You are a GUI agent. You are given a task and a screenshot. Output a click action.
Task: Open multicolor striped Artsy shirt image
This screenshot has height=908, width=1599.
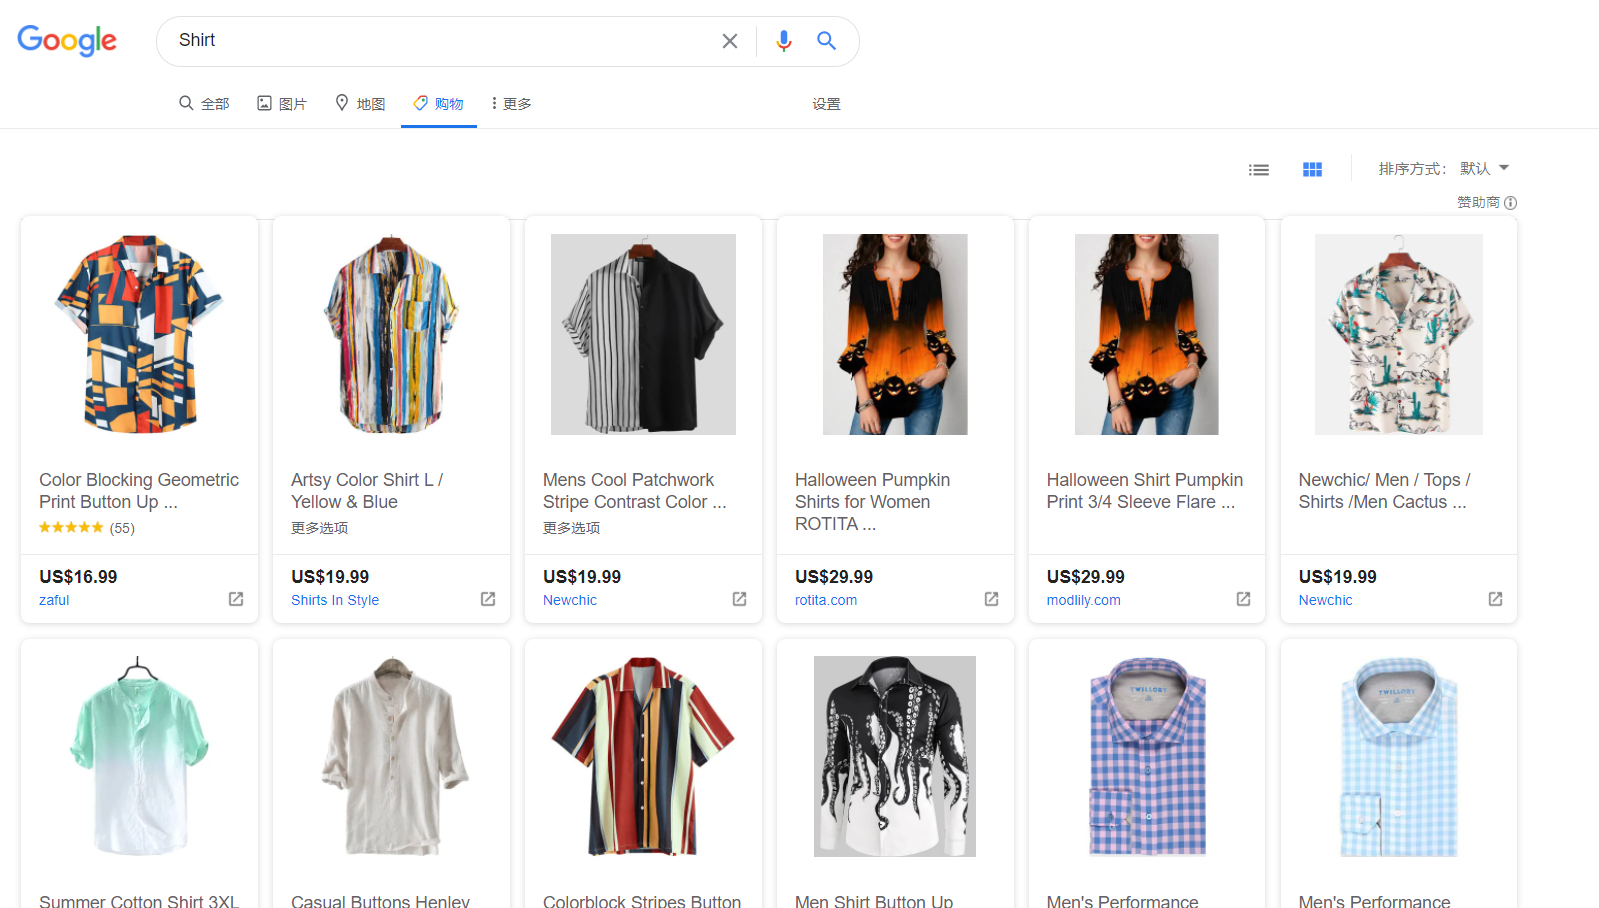click(x=391, y=334)
